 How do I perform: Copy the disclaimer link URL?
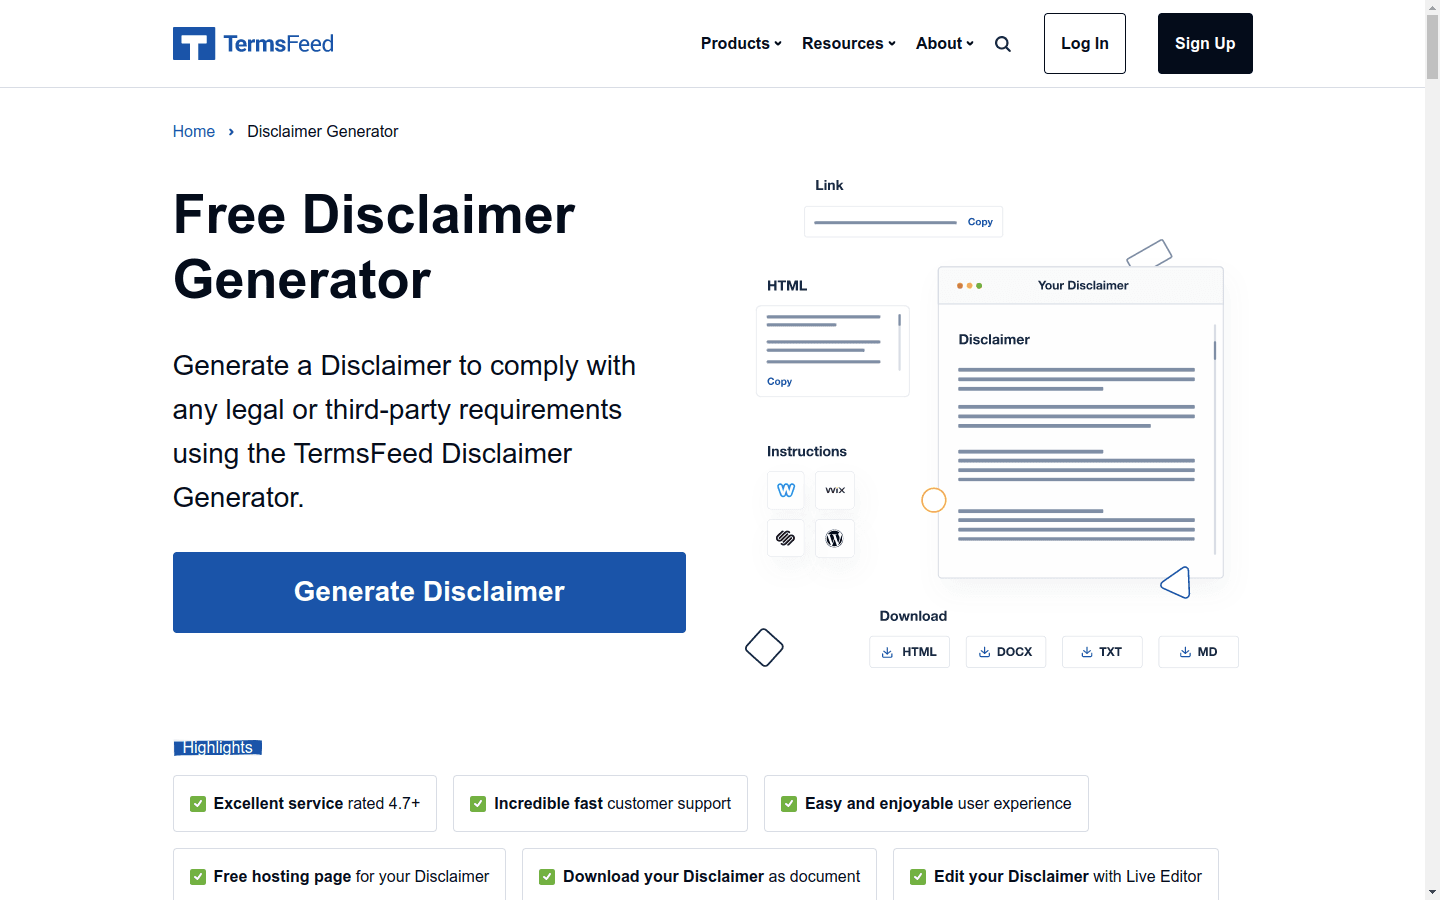tap(980, 221)
